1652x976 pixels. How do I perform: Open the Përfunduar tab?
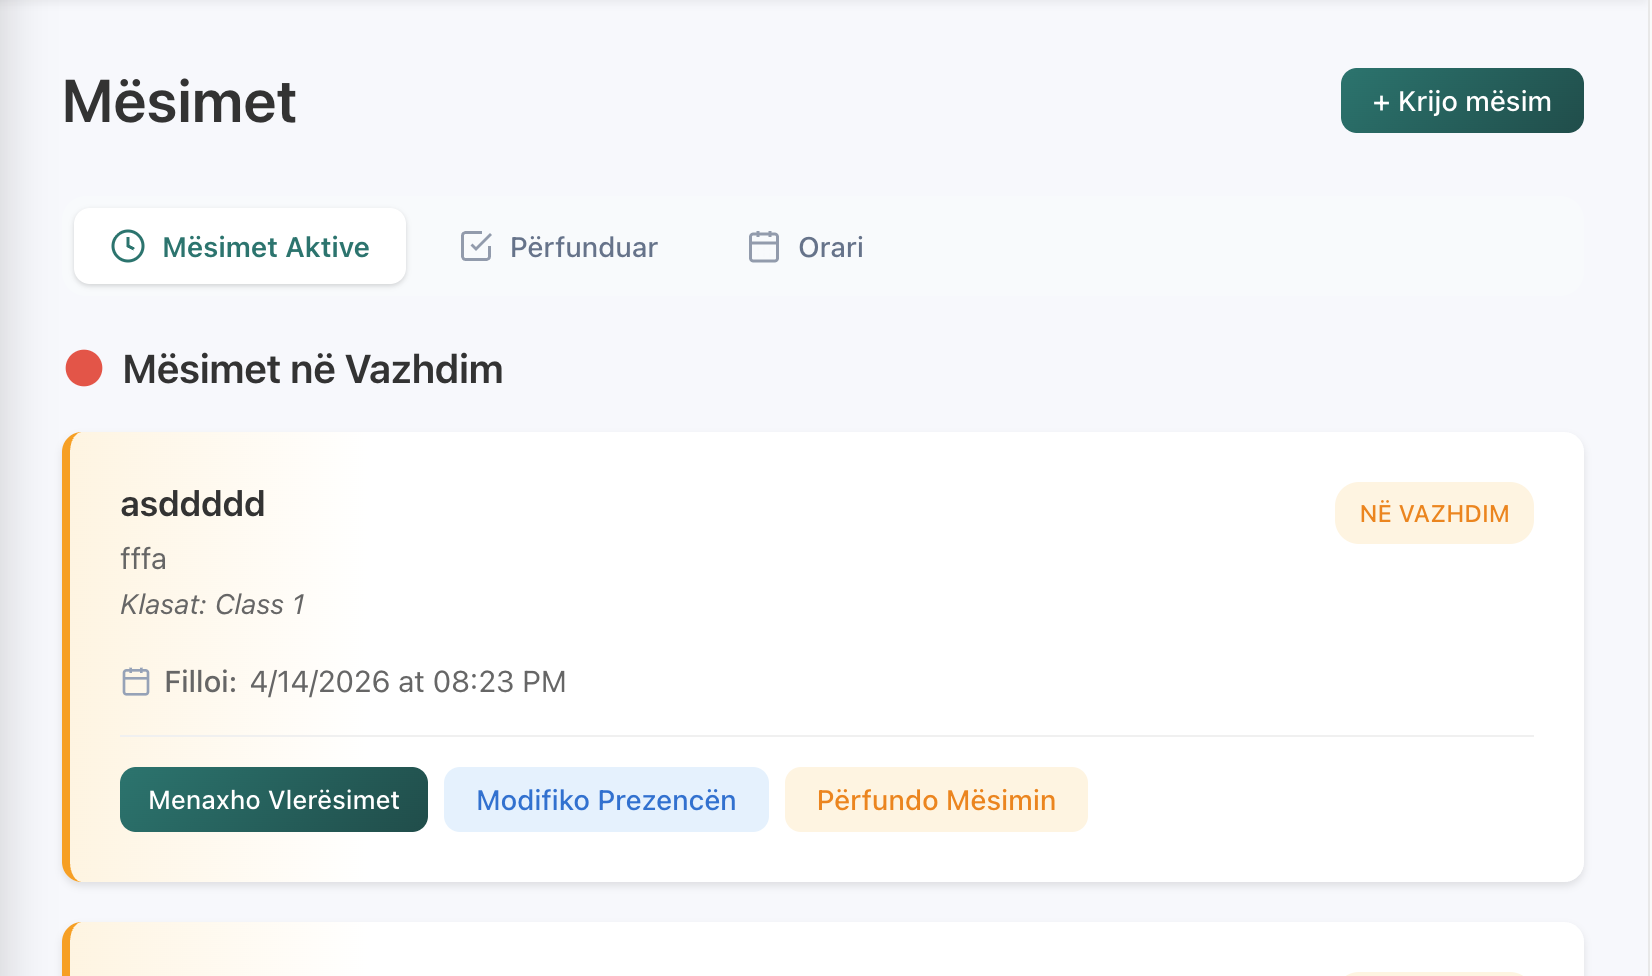click(x=560, y=246)
